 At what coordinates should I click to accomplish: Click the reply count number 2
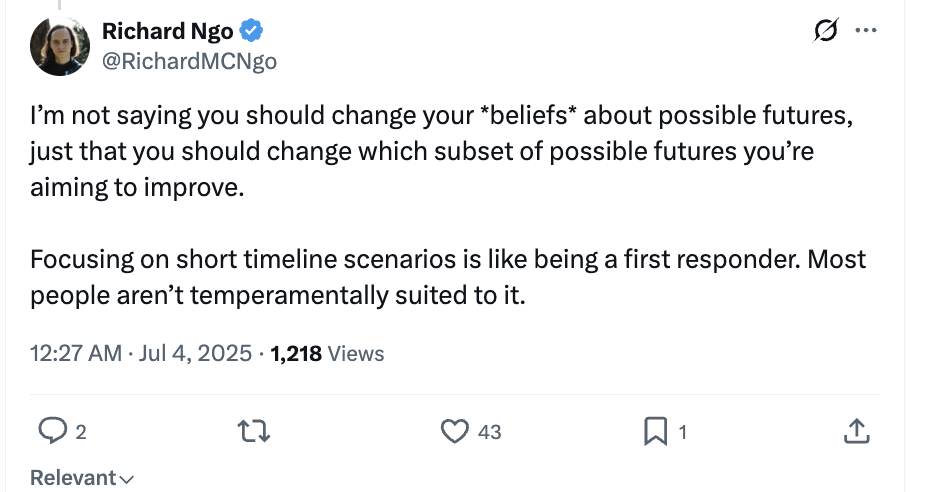(x=81, y=432)
